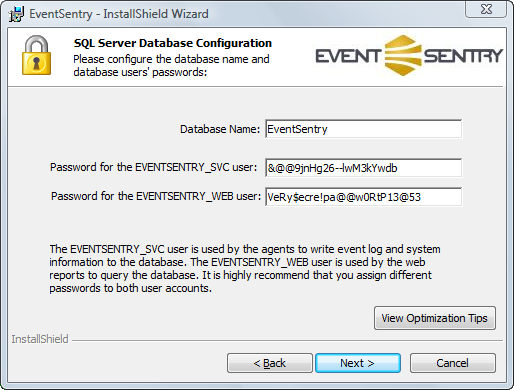Click the EventSentry logo
This screenshot has width=514, height=390.
tap(409, 55)
